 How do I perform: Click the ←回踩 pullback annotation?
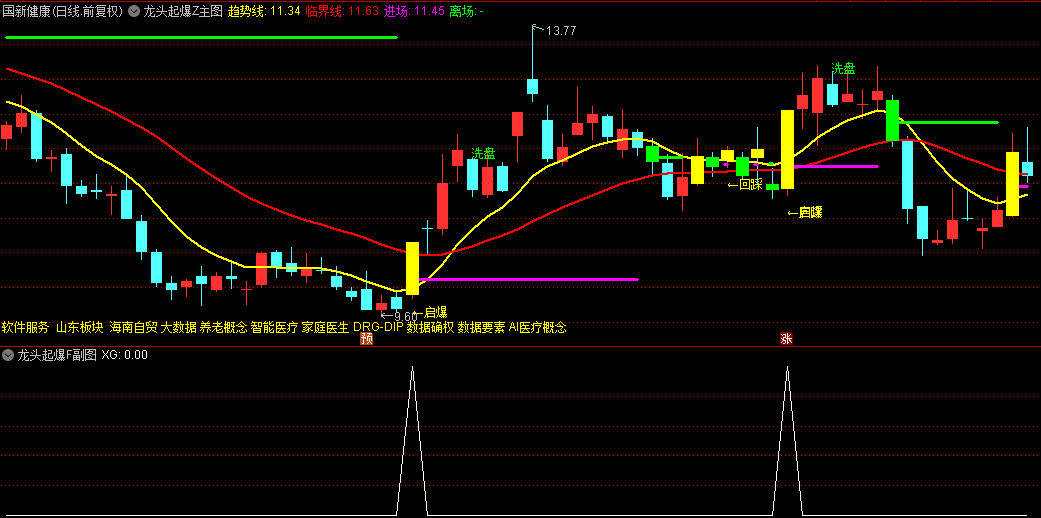point(745,185)
